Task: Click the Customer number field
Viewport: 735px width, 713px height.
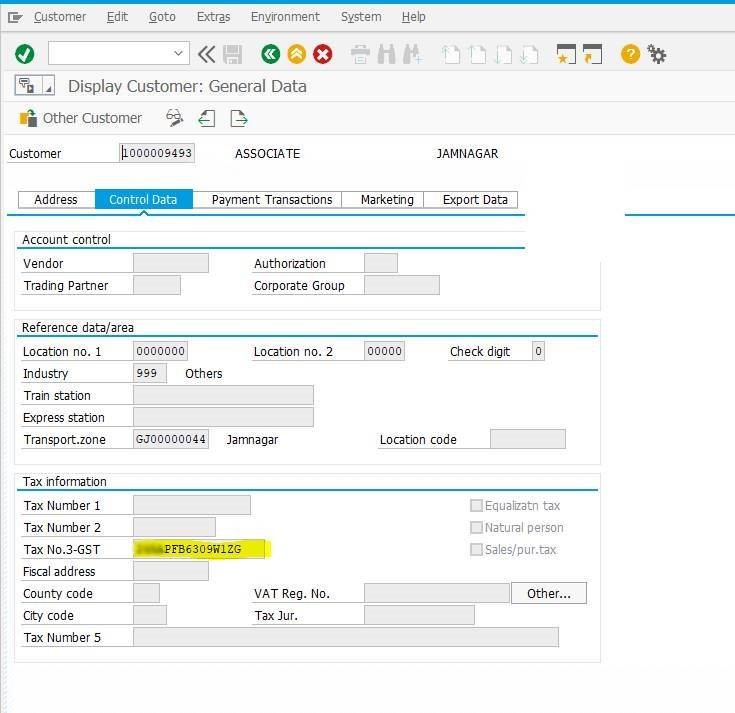Action: tap(157, 153)
